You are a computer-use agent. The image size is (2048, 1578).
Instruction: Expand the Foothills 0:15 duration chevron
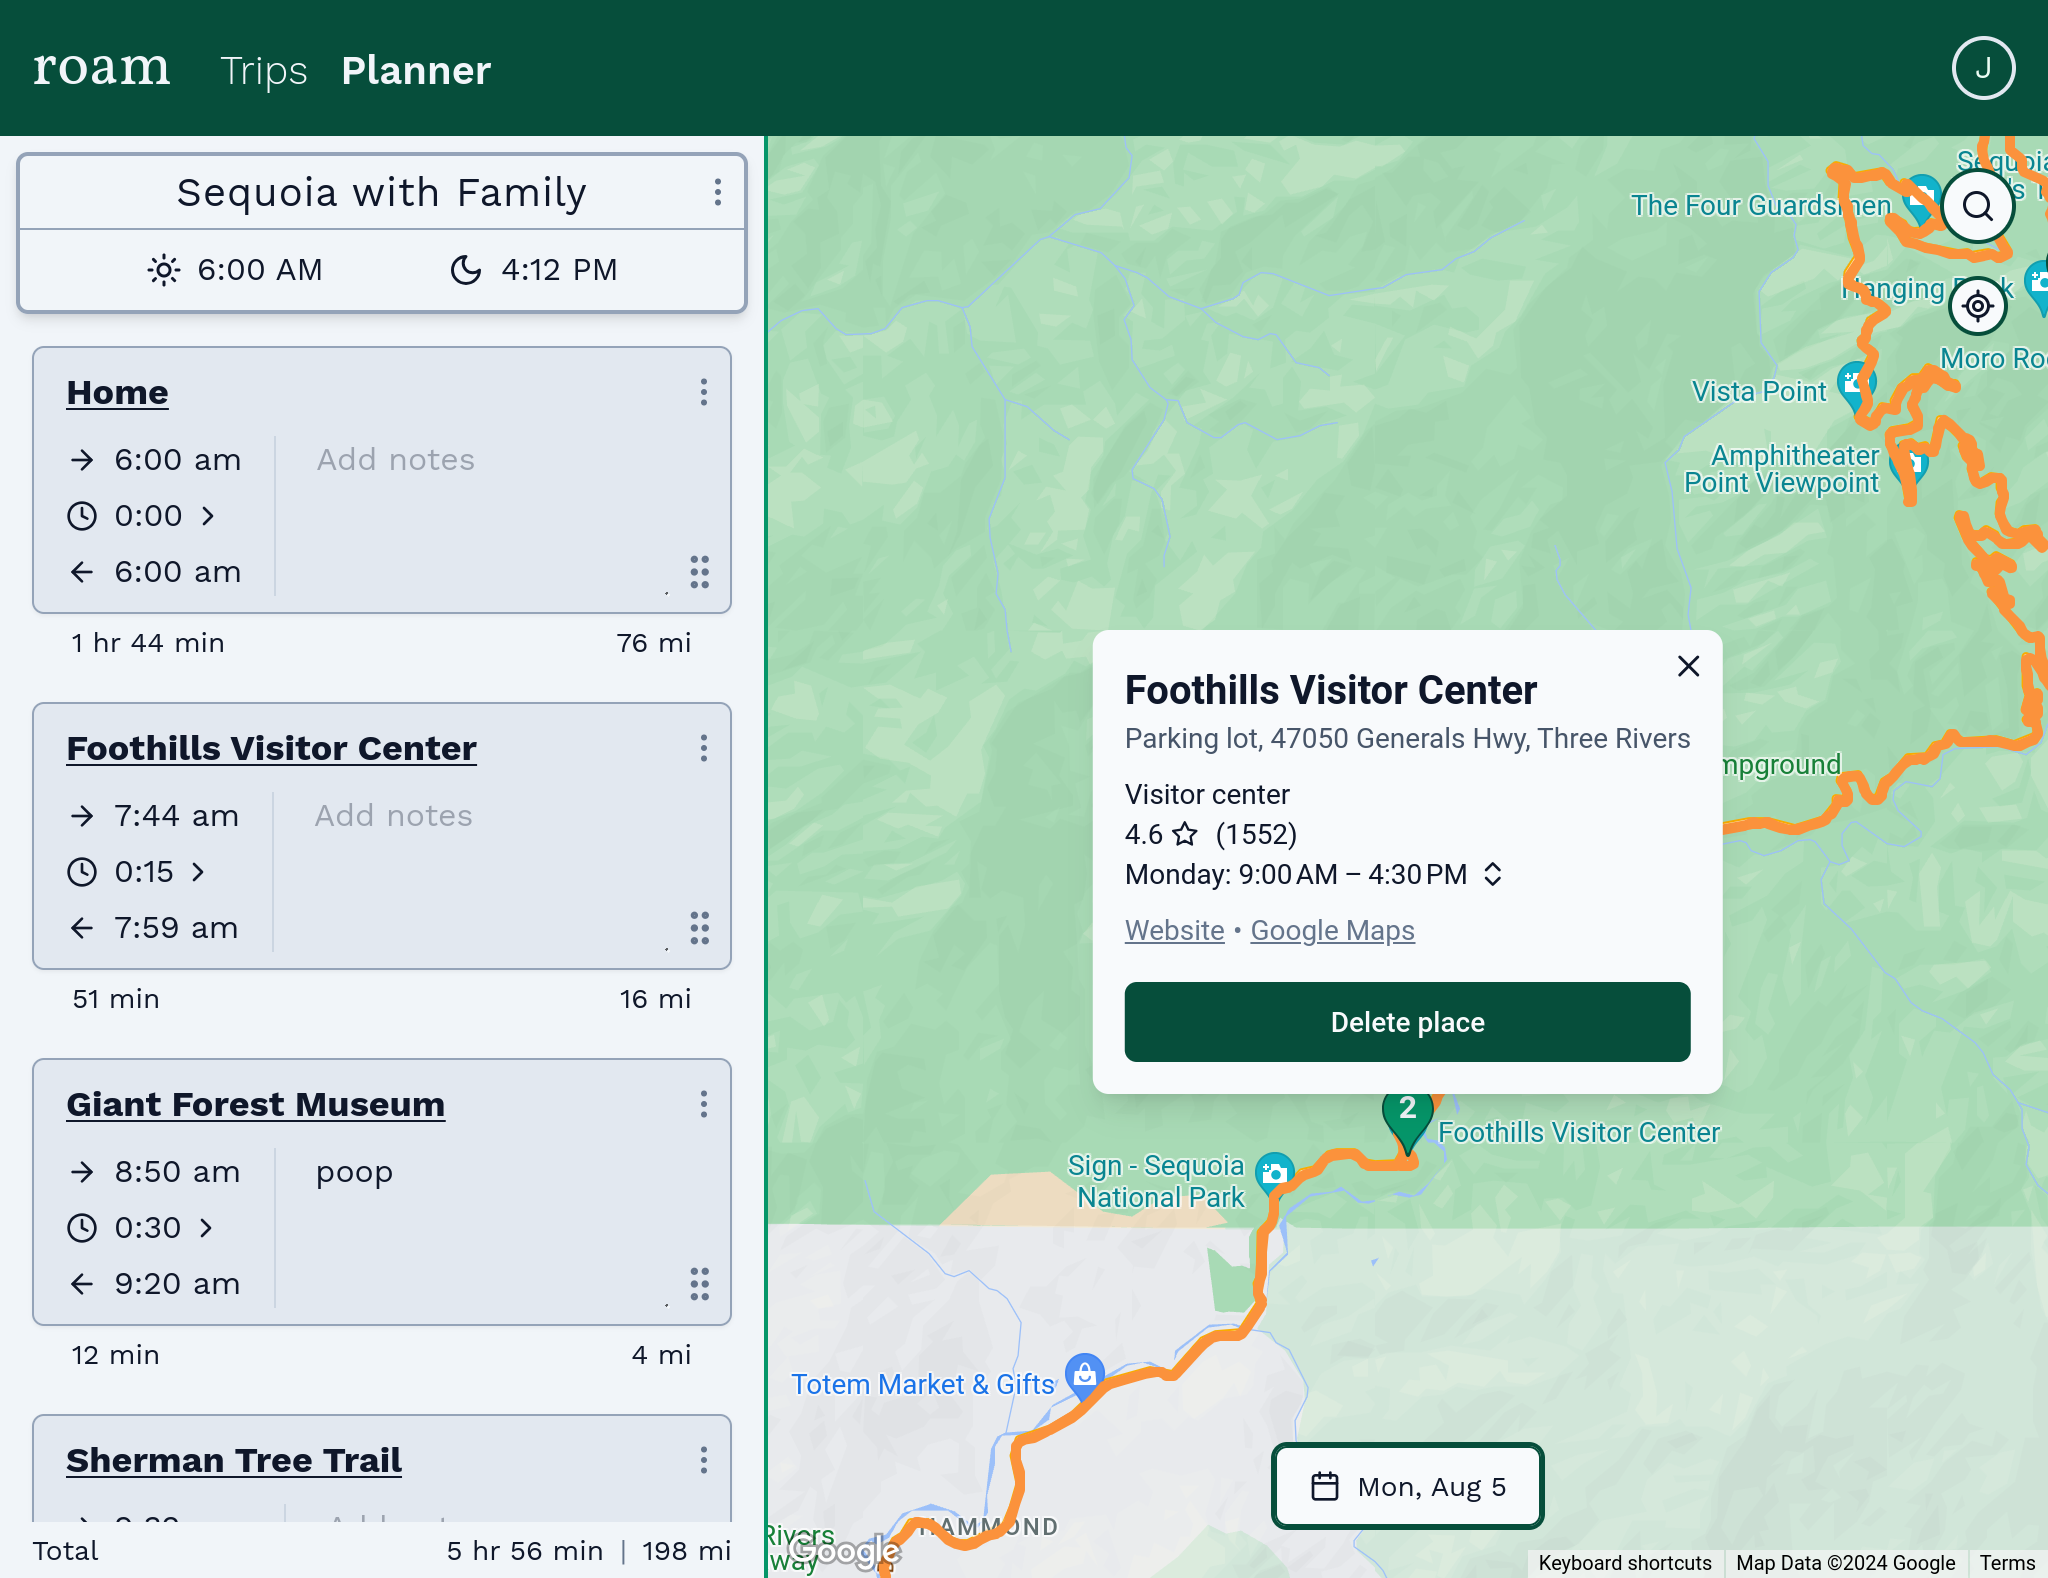coord(198,872)
